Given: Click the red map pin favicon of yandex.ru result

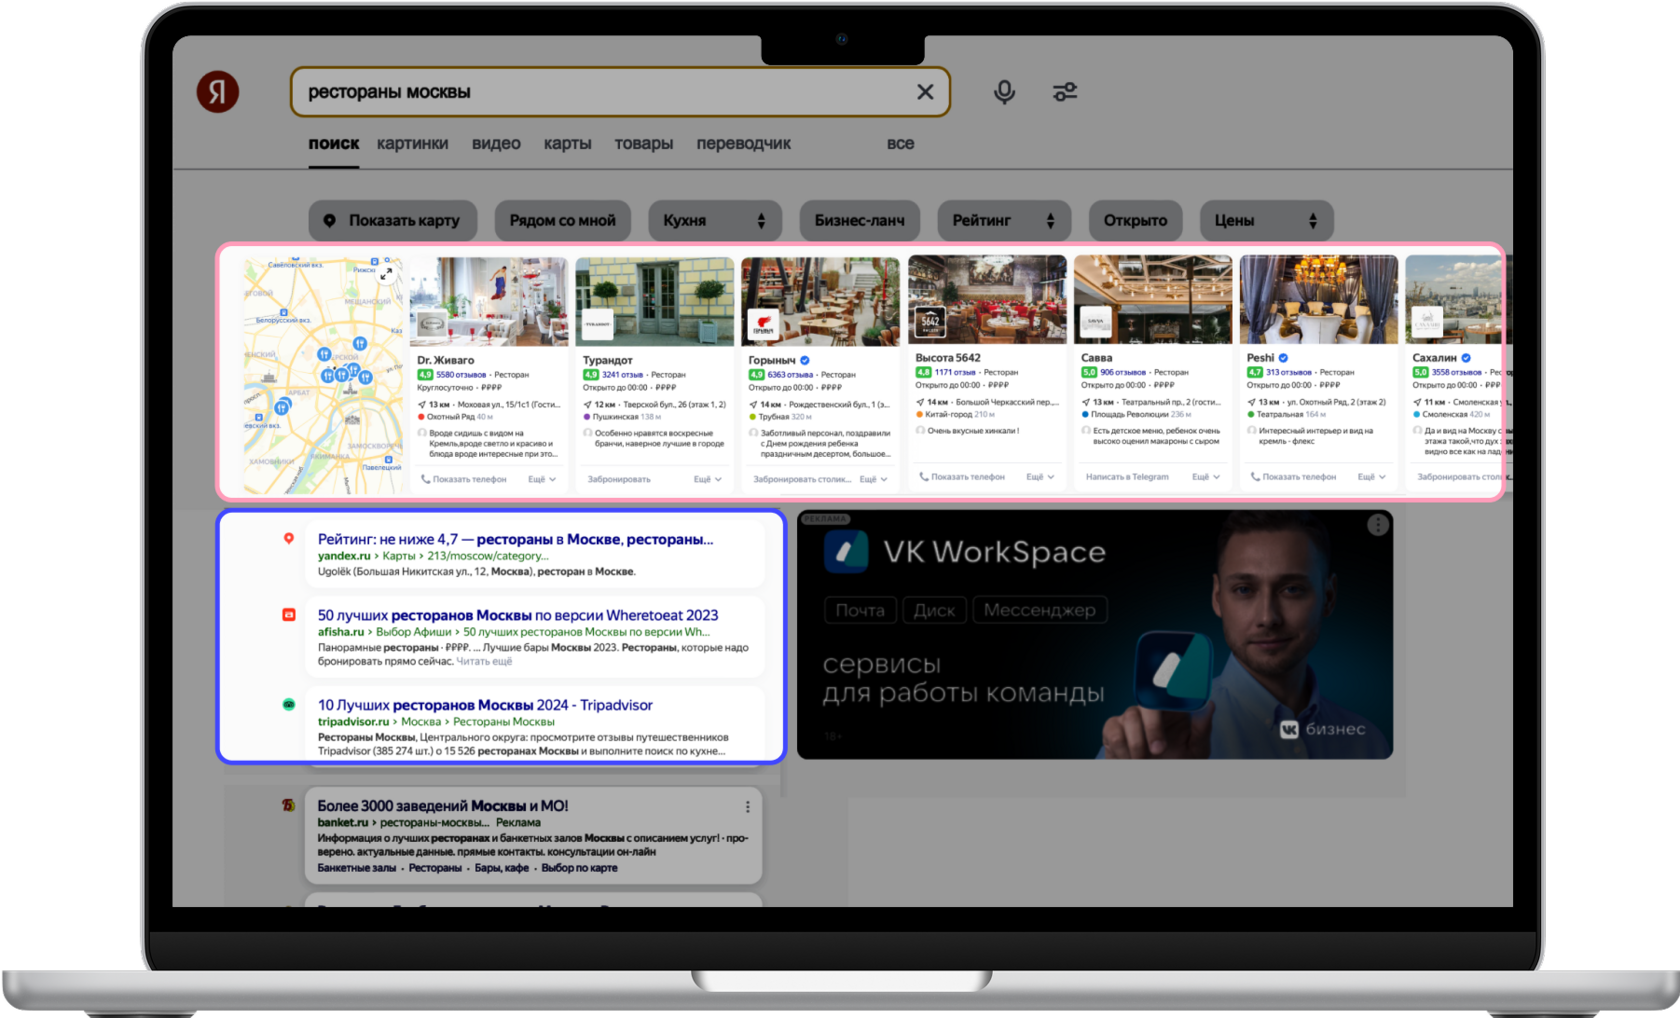Looking at the screenshot, I should 289,539.
